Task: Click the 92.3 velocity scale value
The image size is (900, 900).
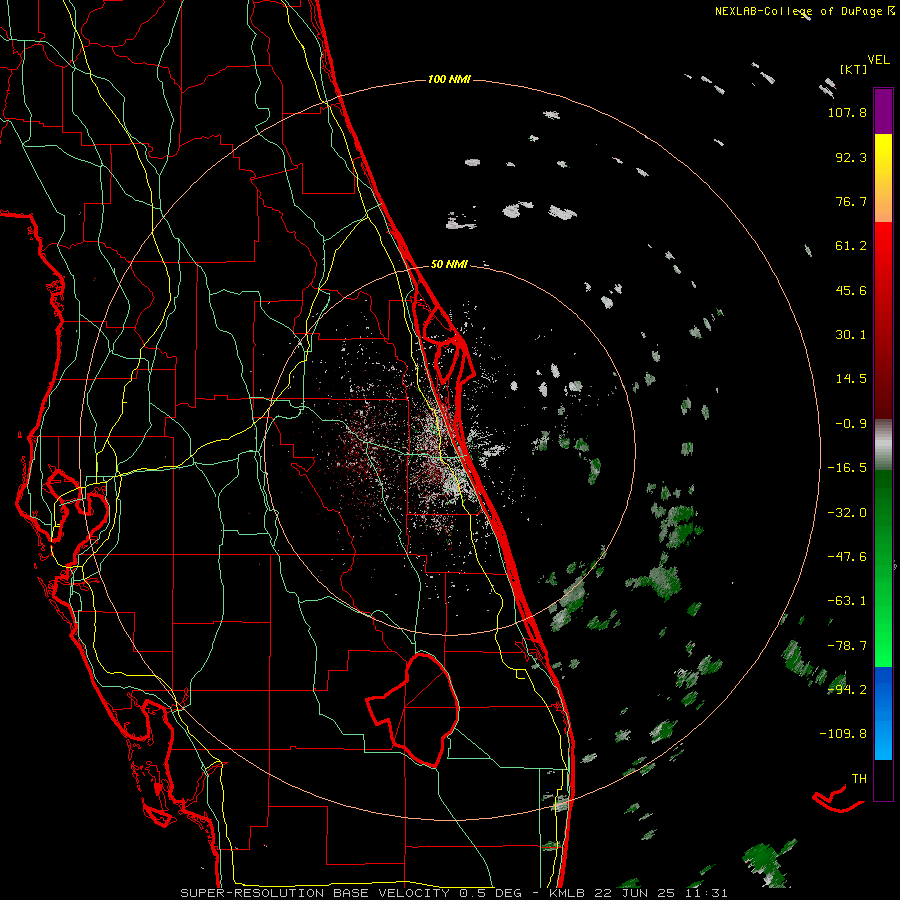Action: click(x=851, y=157)
